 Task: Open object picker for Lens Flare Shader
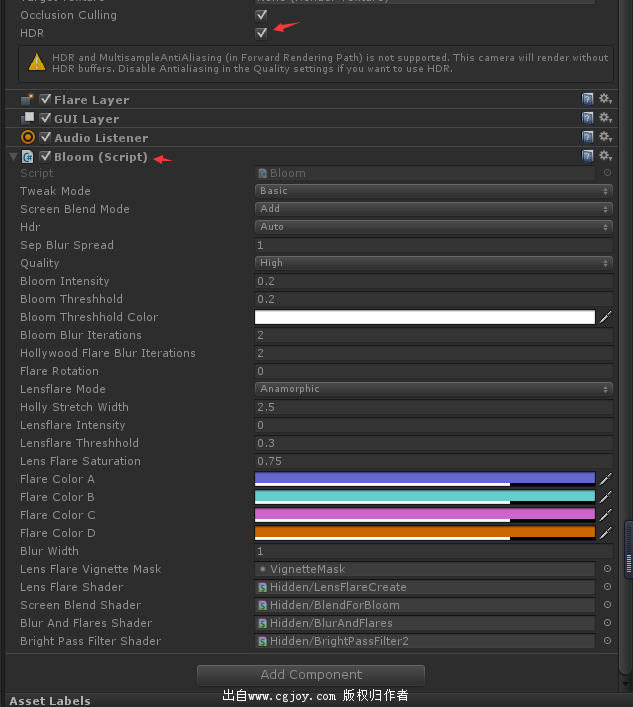click(x=607, y=587)
